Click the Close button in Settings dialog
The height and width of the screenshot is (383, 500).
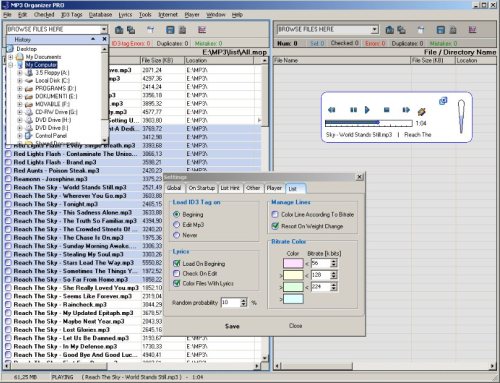295,325
